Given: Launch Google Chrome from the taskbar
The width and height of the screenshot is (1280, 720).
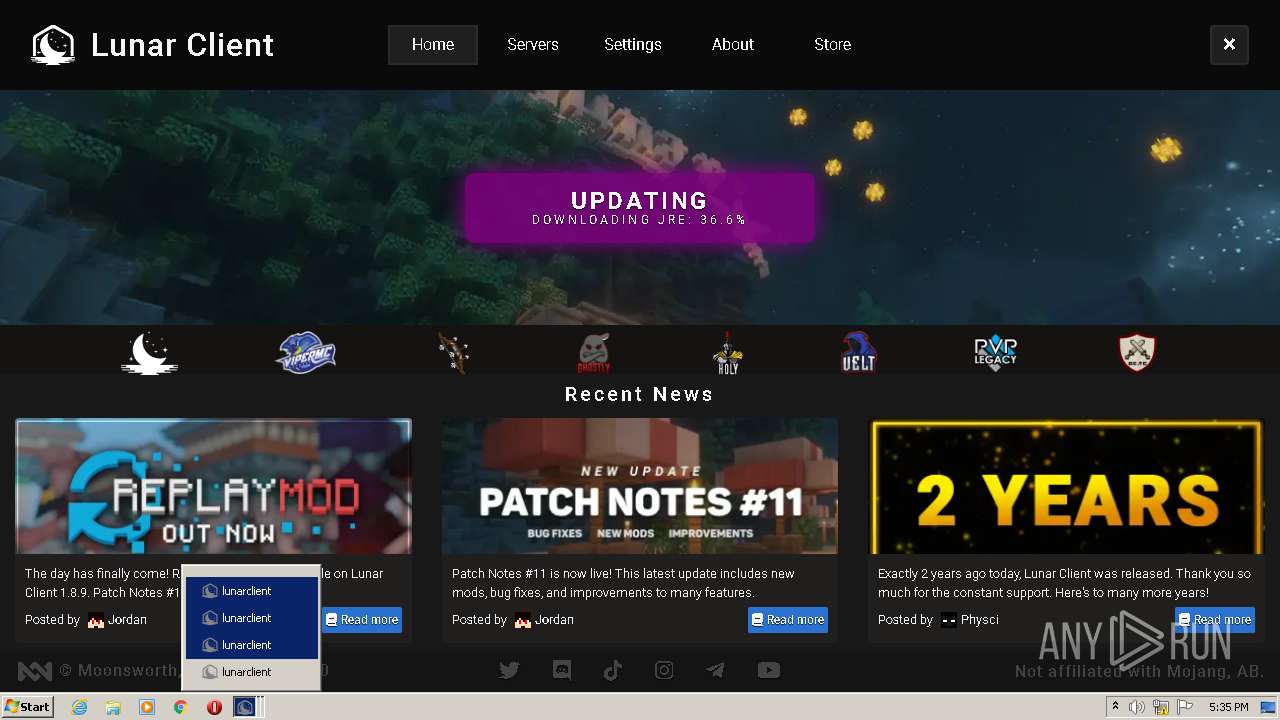Looking at the screenshot, I should coord(180,707).
